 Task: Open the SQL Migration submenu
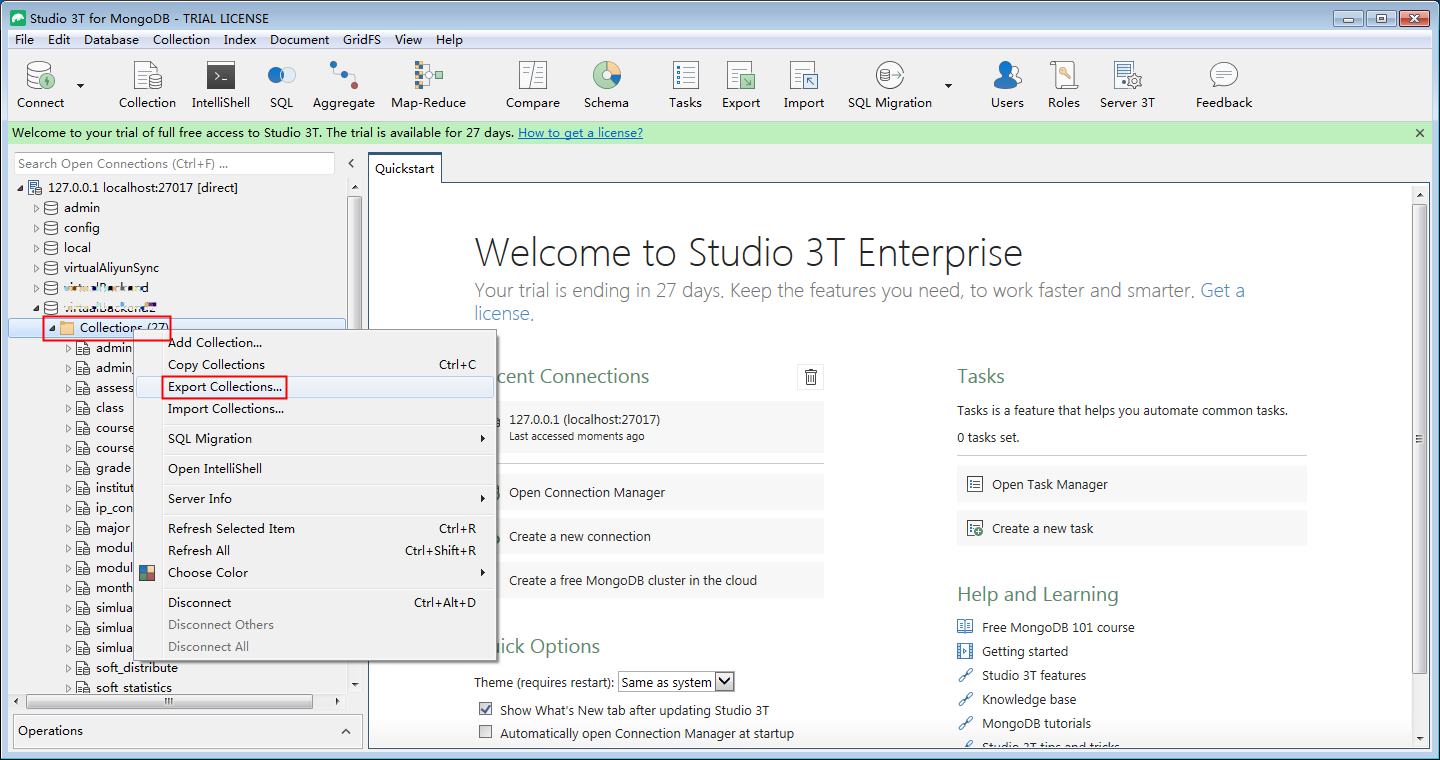tap(315, 439)
